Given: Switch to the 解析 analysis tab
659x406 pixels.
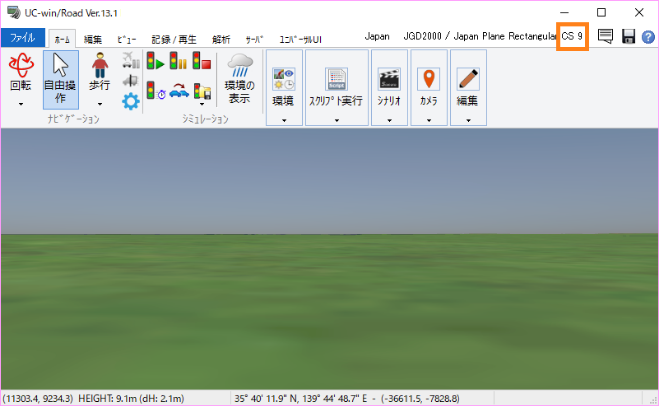Looking at the screenshot, I should click(221, 40).
